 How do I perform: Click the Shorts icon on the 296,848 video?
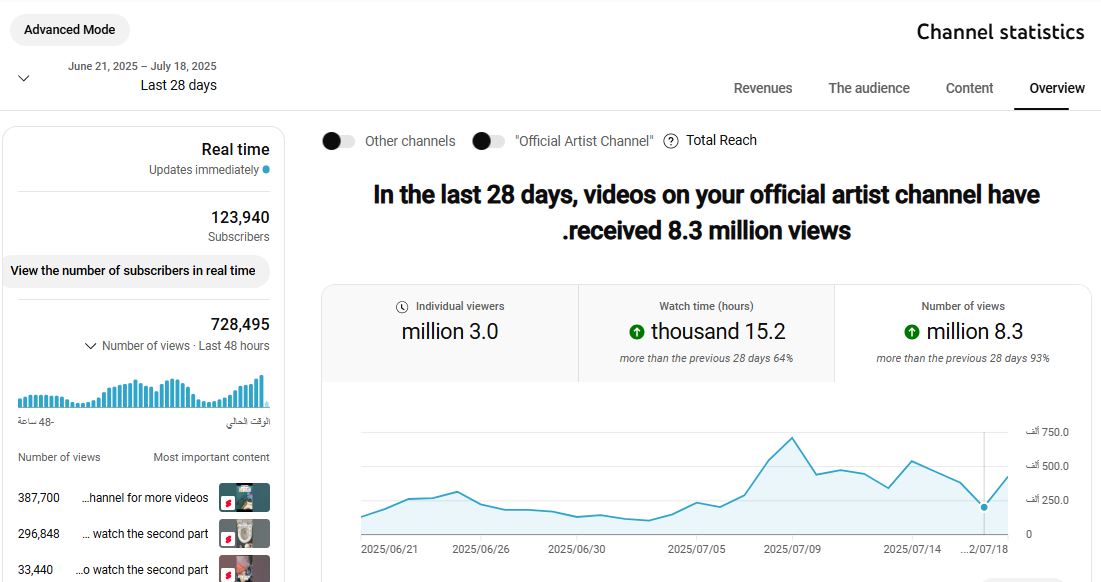228,537
